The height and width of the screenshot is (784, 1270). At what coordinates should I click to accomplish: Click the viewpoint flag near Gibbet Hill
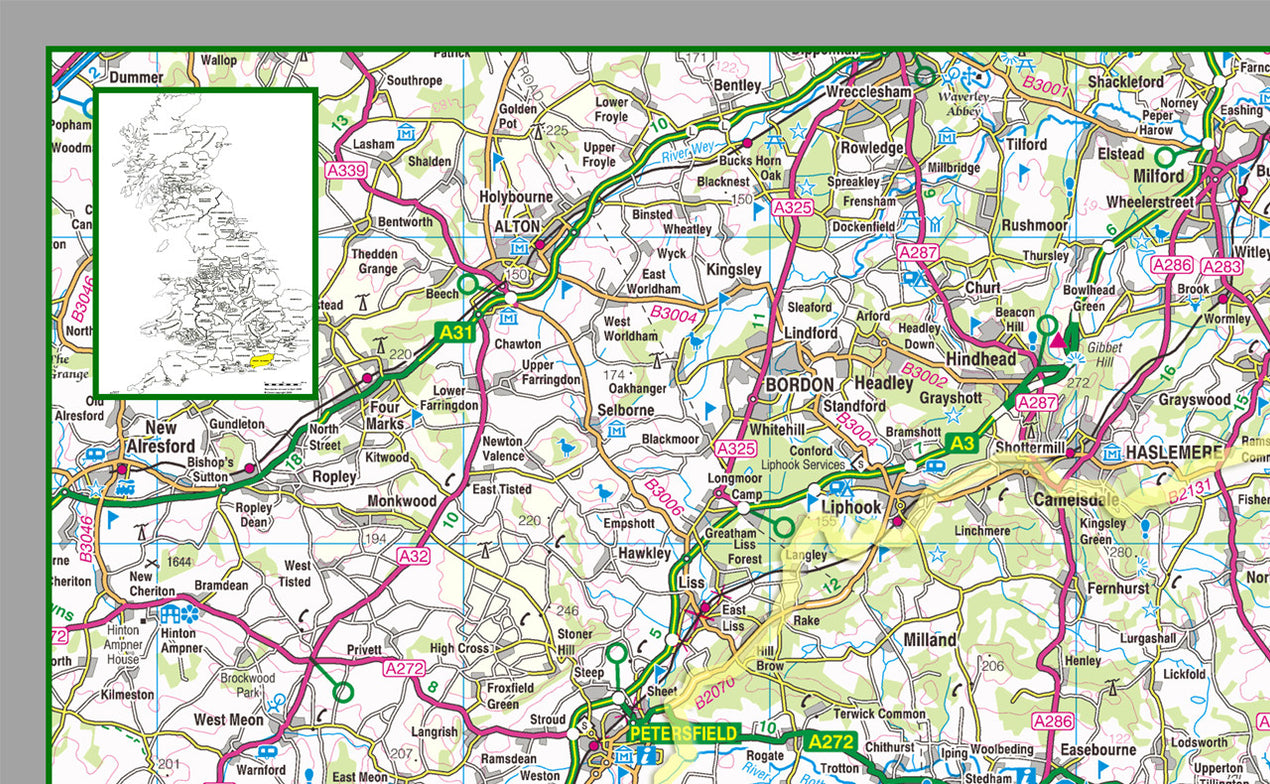coord(1075,358)
